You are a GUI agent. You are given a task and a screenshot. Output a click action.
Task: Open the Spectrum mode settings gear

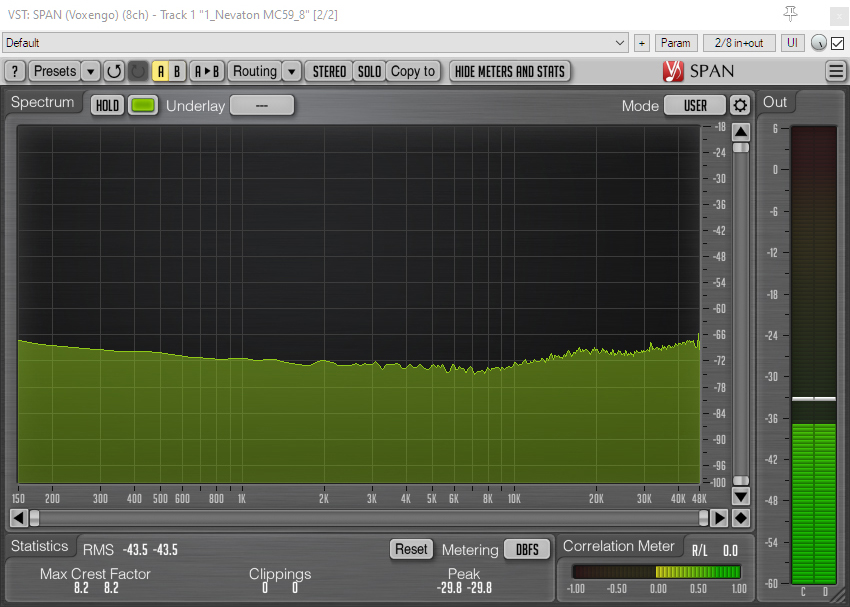point(740,105)
